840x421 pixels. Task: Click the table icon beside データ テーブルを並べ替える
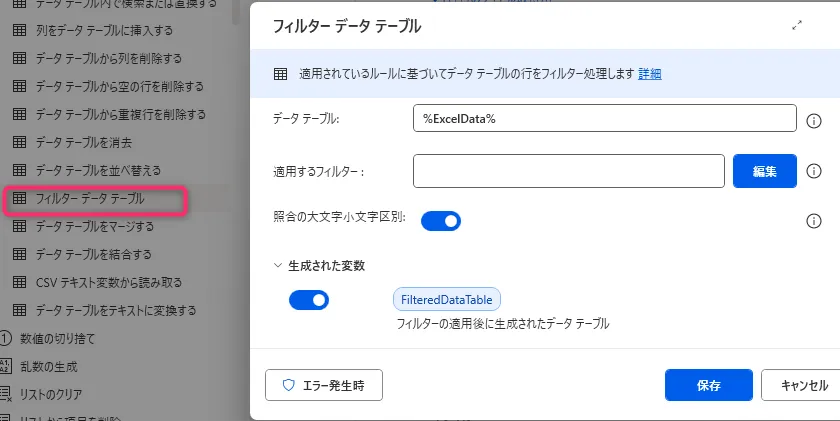(18, 171)
